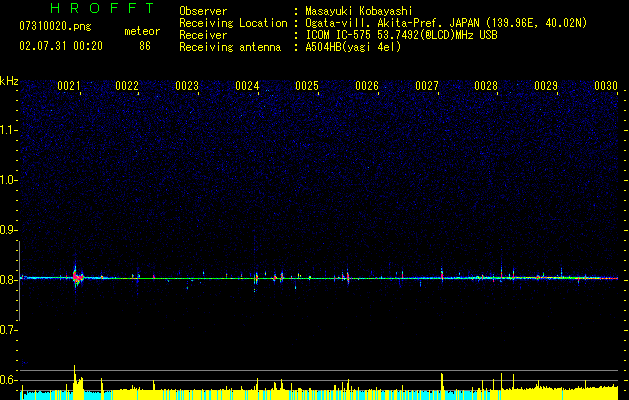Select the ICOM IC-575 53.7492 MHz receiver text
This screenshot has width=629, height=400.
pyautogui.click(x=401, y=35)
